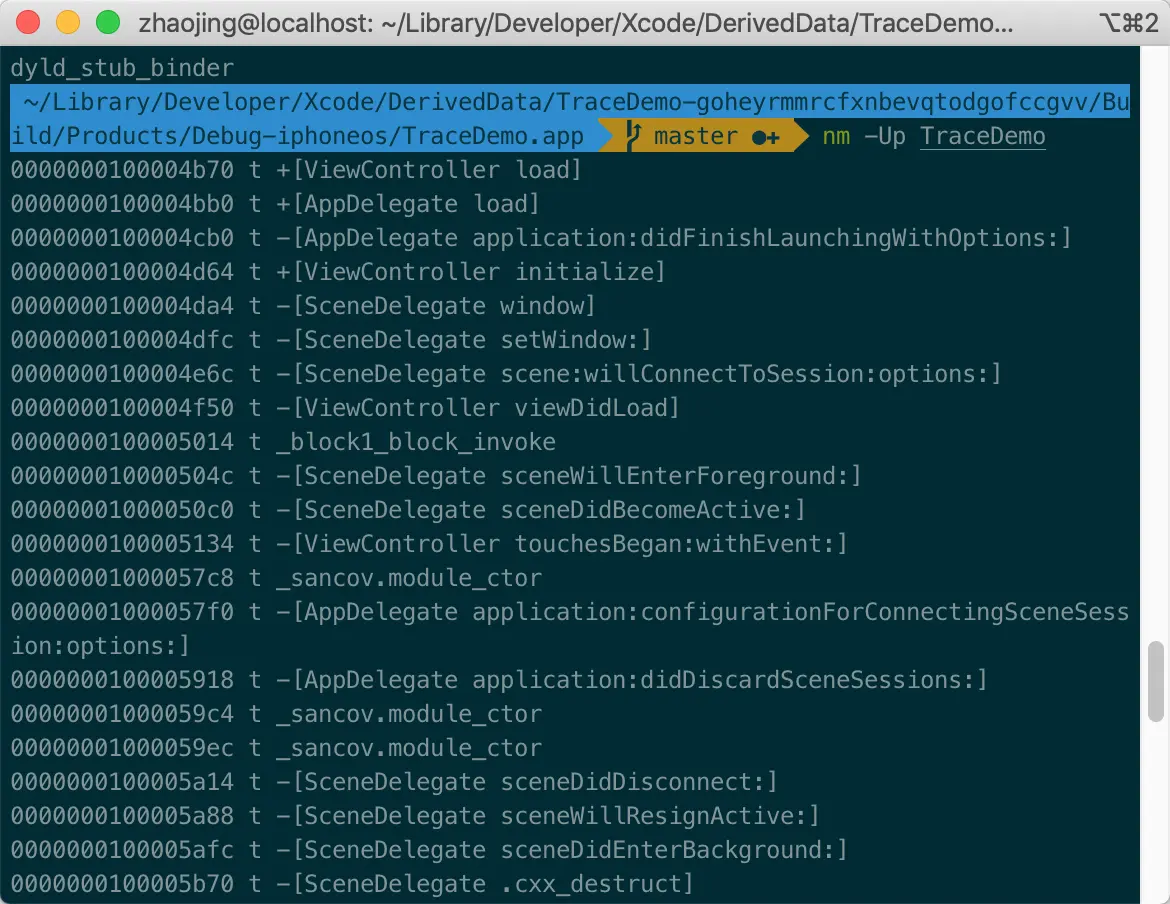This screenshot has width=1170, height=904.
Task: Click -[SceneDelegate sceneDidBecomeActive:] line
Action: click(408, 510)
